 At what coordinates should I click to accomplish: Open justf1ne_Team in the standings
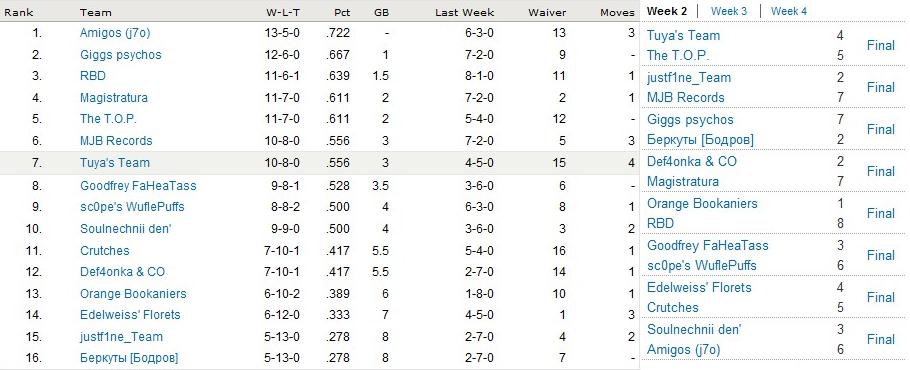(x=121, y=337)
